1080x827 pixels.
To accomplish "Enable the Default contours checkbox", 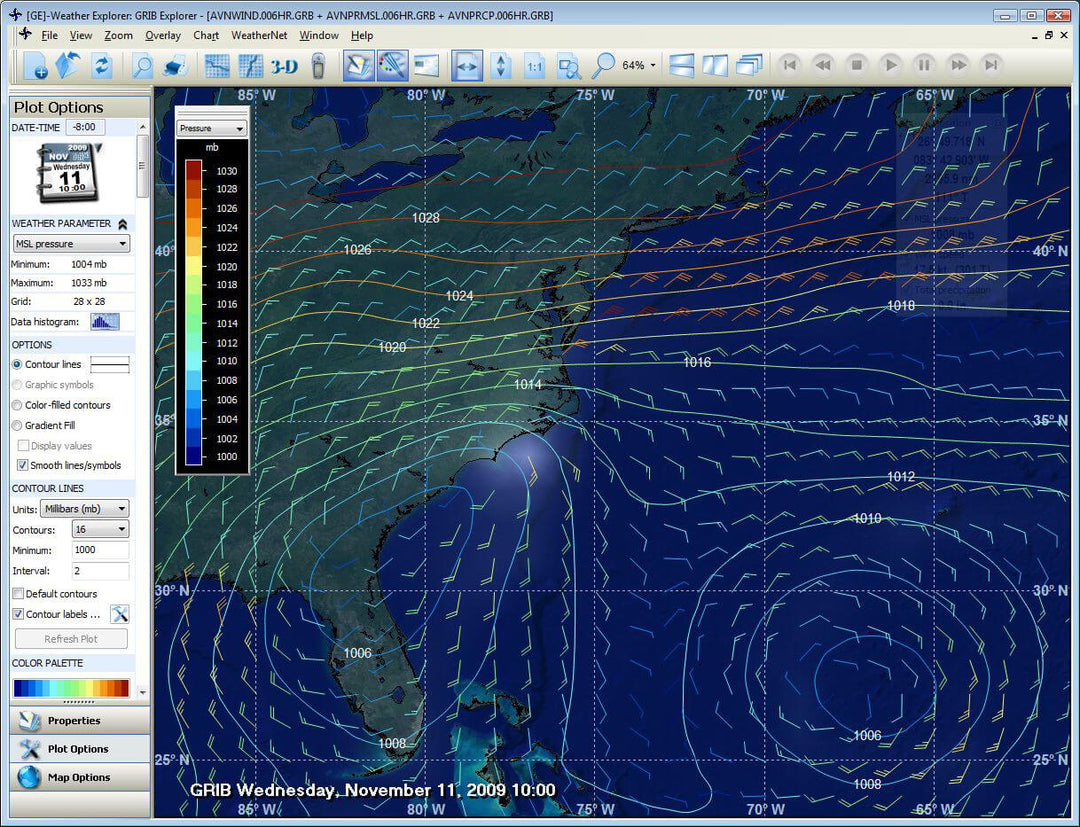I will coord(18,594).
